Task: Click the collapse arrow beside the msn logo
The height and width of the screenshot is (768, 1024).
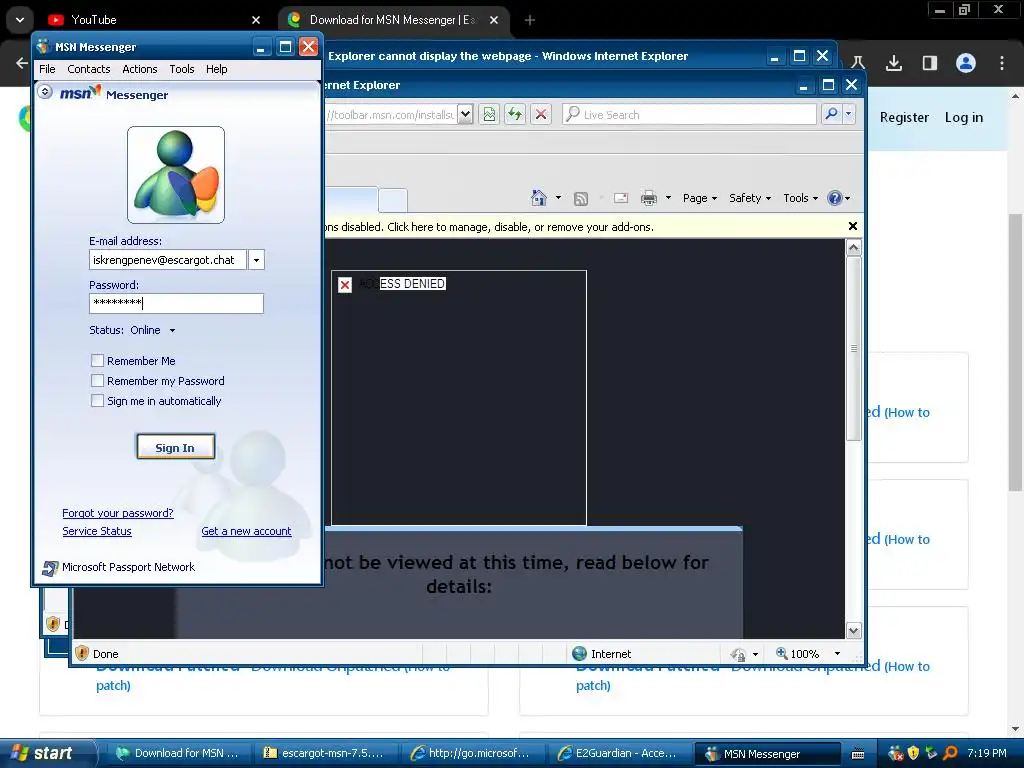Action: (45, 92)
